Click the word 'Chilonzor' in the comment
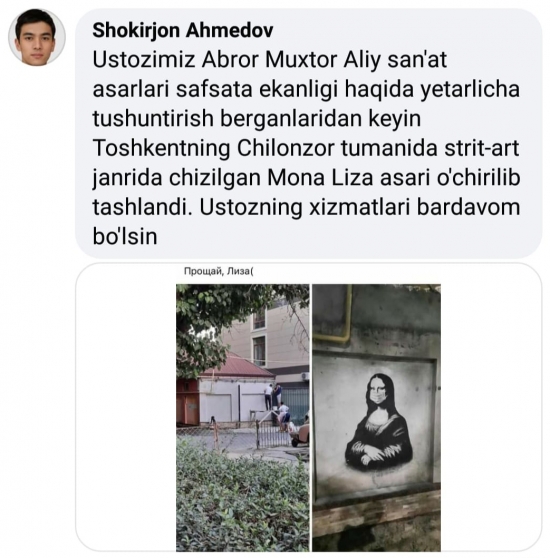Image resolution: width=550 pixels, height=558 pixels. pos(286,148)
